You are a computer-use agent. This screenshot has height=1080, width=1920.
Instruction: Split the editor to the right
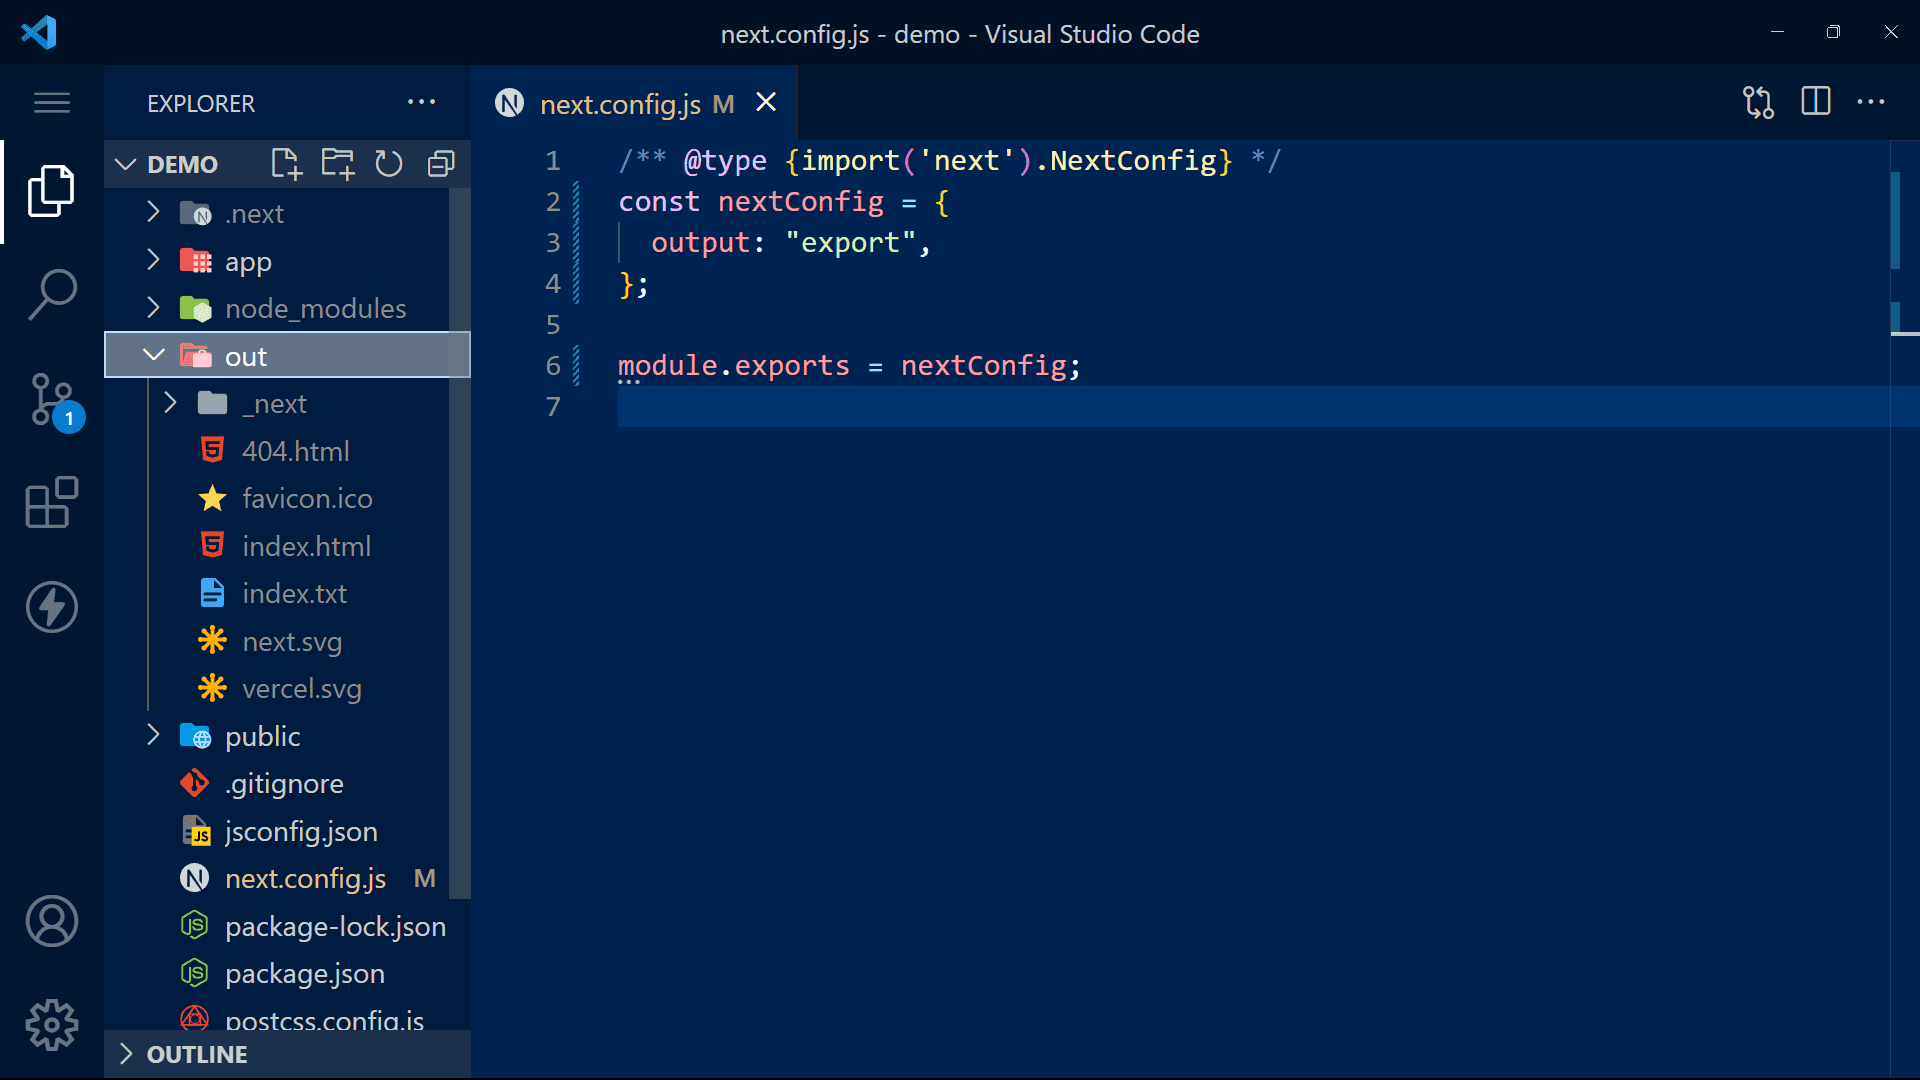(x=1816, y=102)
